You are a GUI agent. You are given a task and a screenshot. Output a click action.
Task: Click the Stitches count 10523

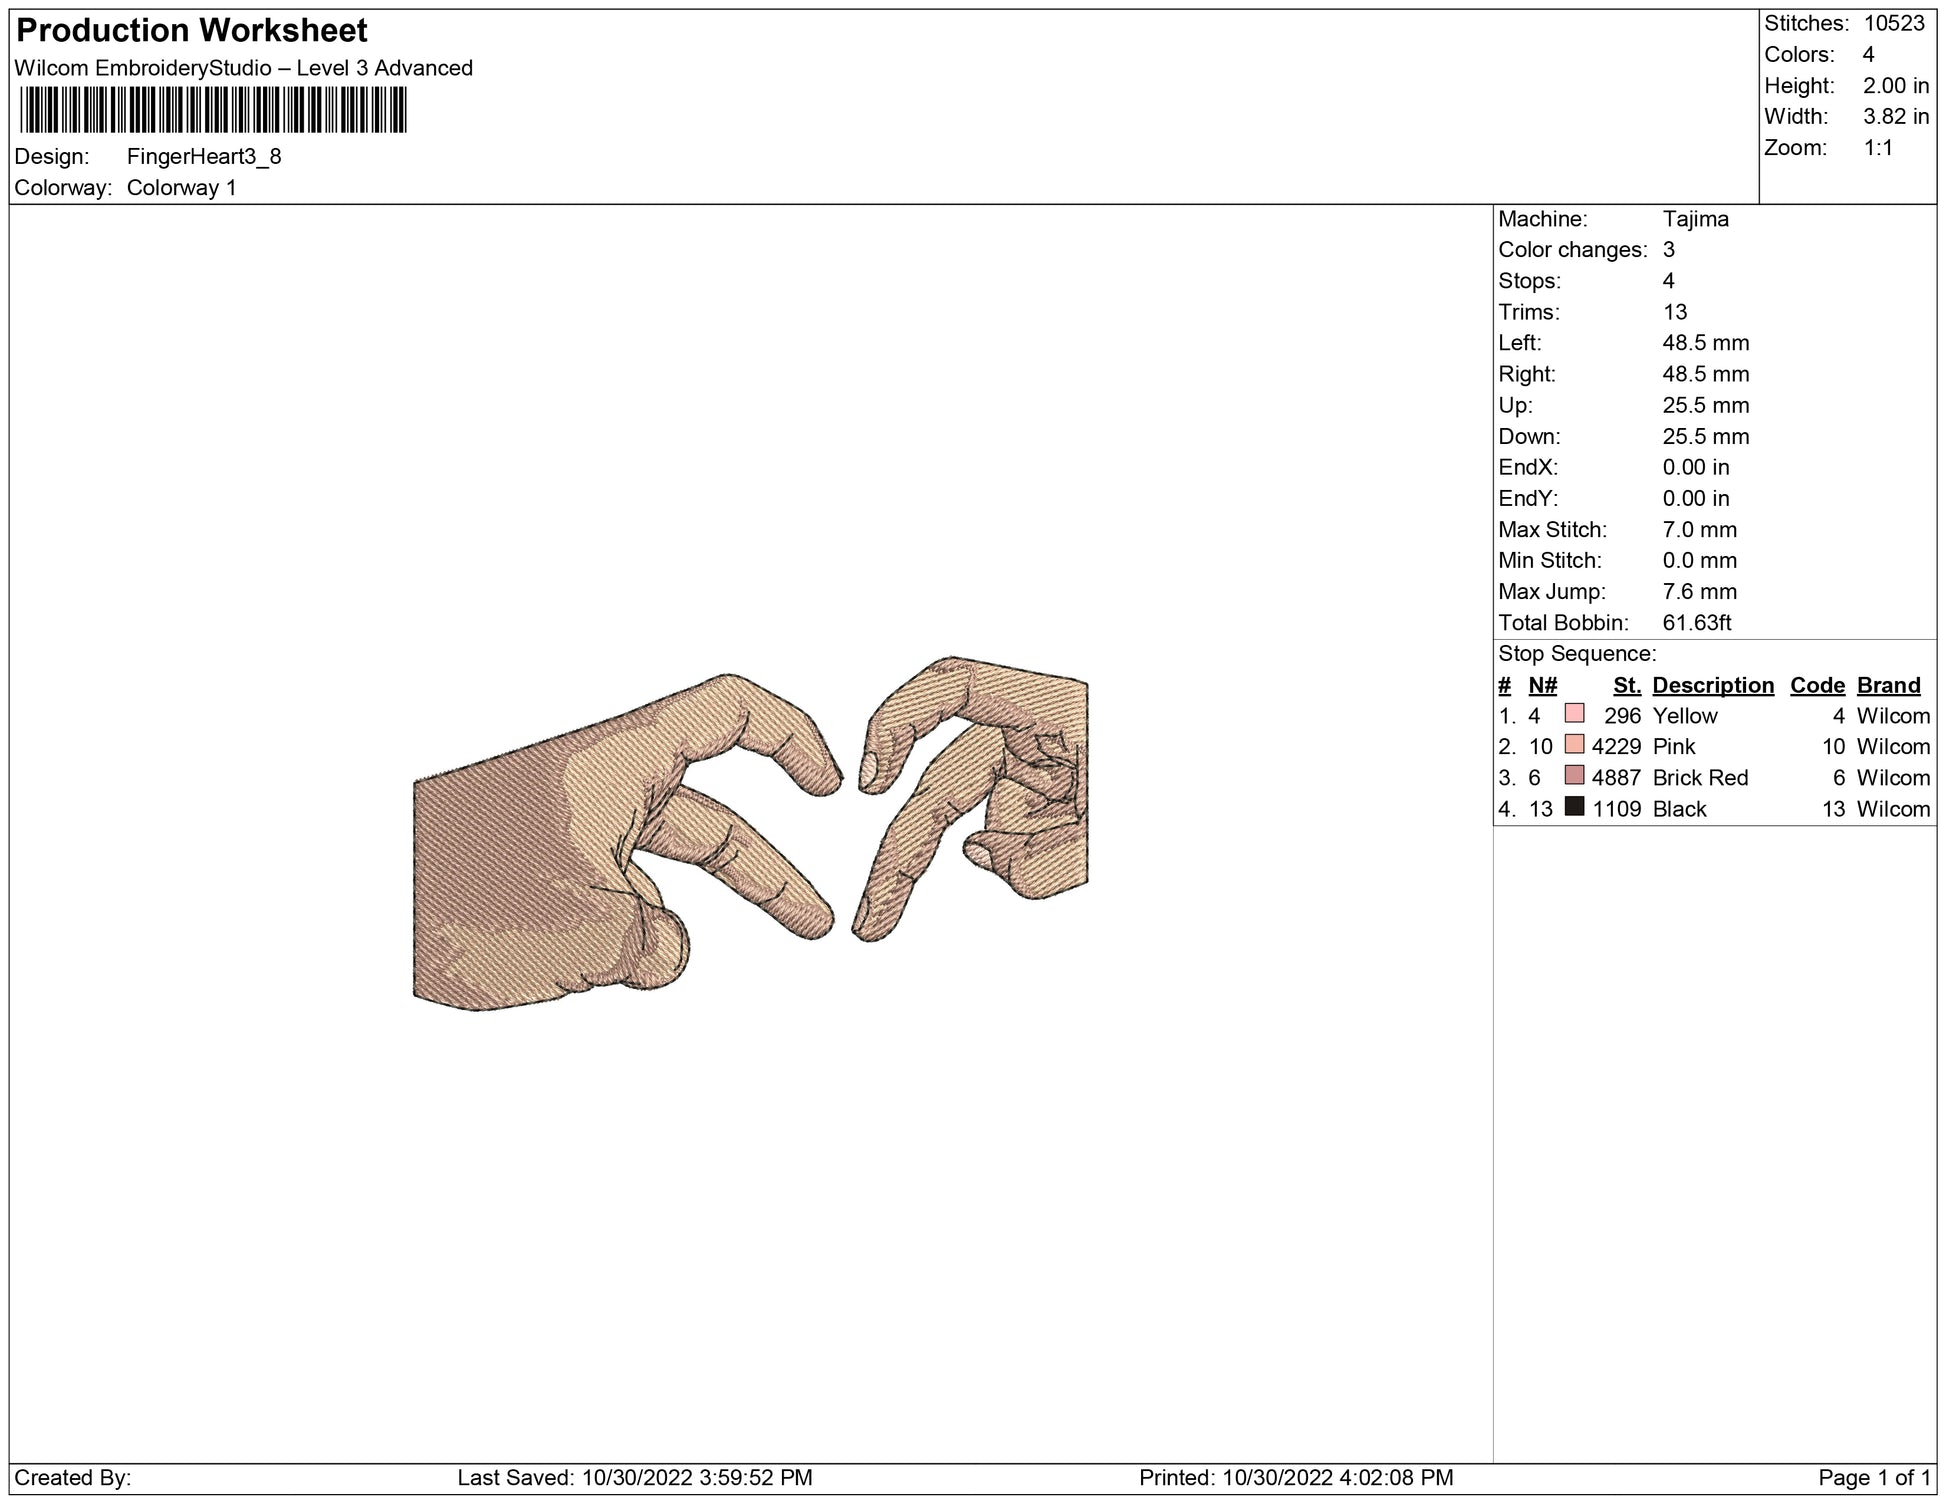point(1893,24)
